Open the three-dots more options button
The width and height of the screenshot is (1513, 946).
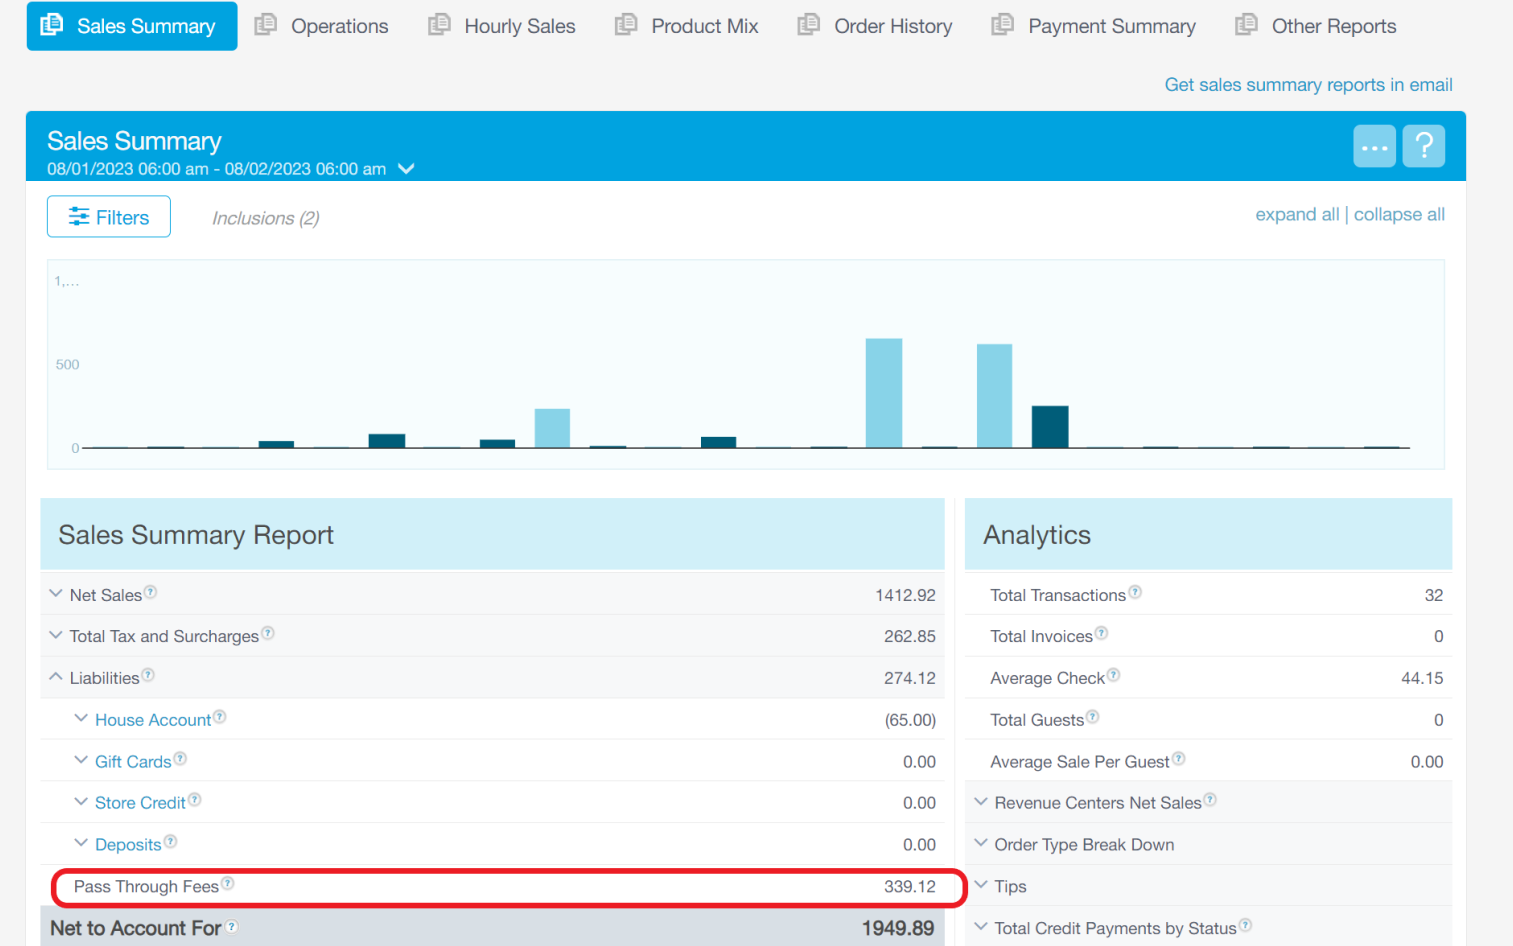point(1374,146)
